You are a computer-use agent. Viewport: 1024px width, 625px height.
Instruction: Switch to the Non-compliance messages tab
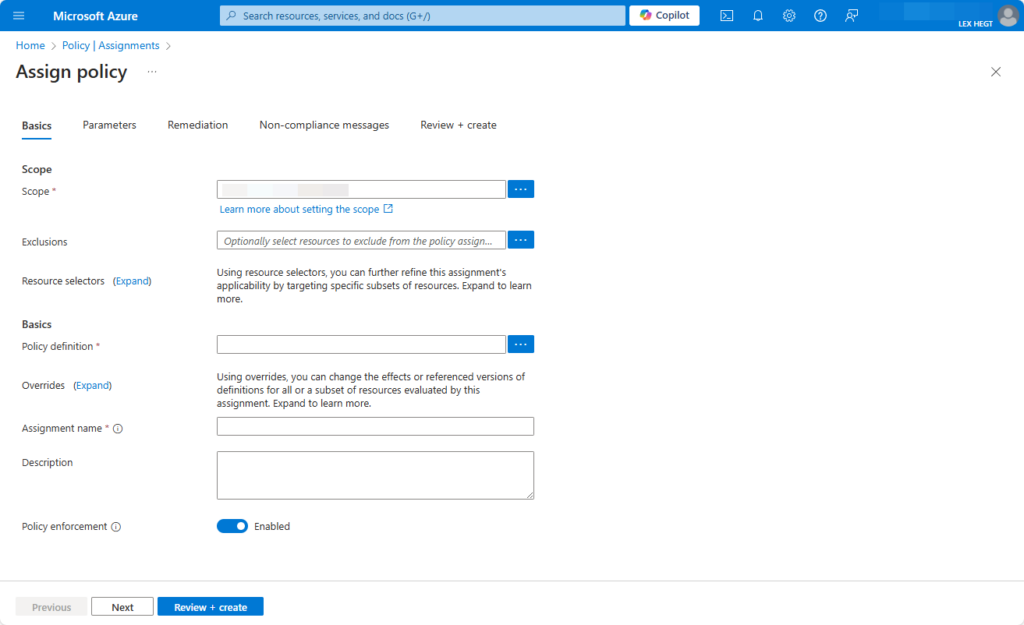324,125
